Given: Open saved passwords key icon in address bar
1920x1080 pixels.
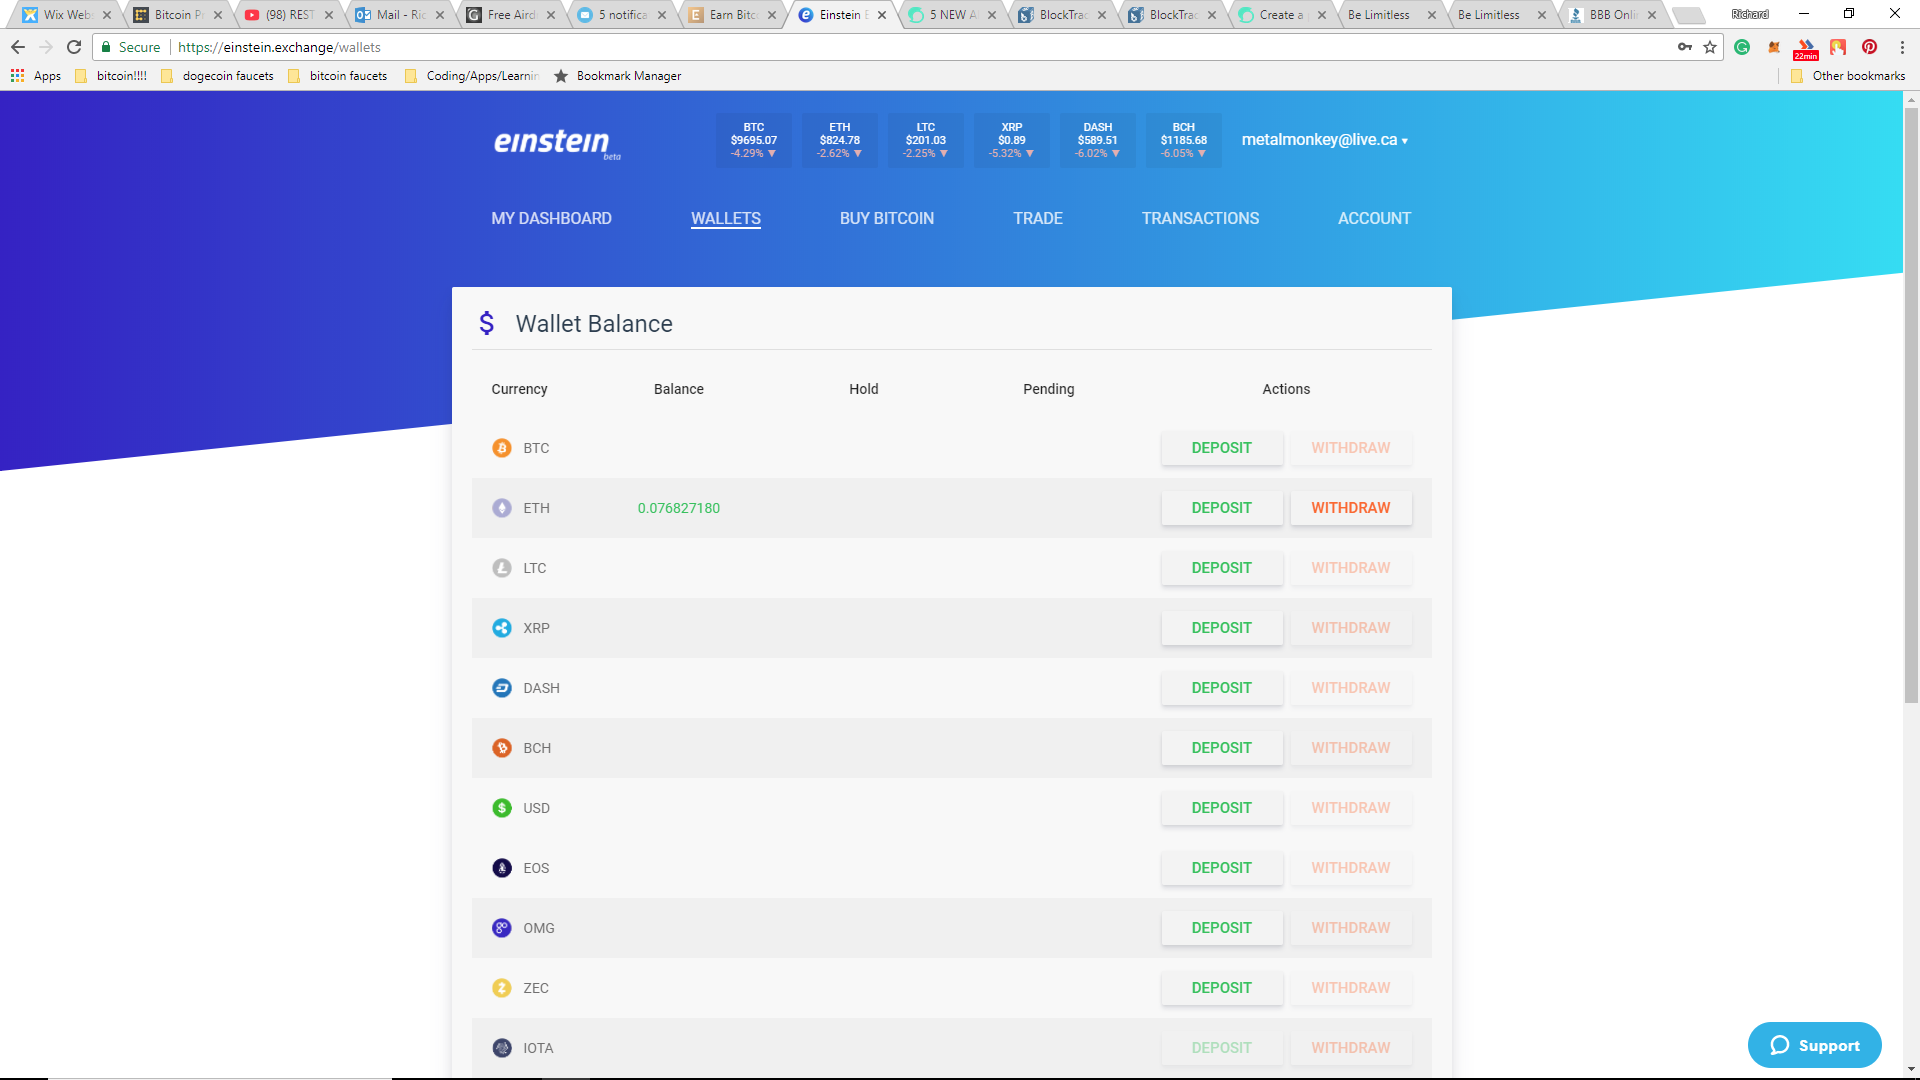Looking at the screenshot, I should pyautogui.click(x=1685, y=47).
